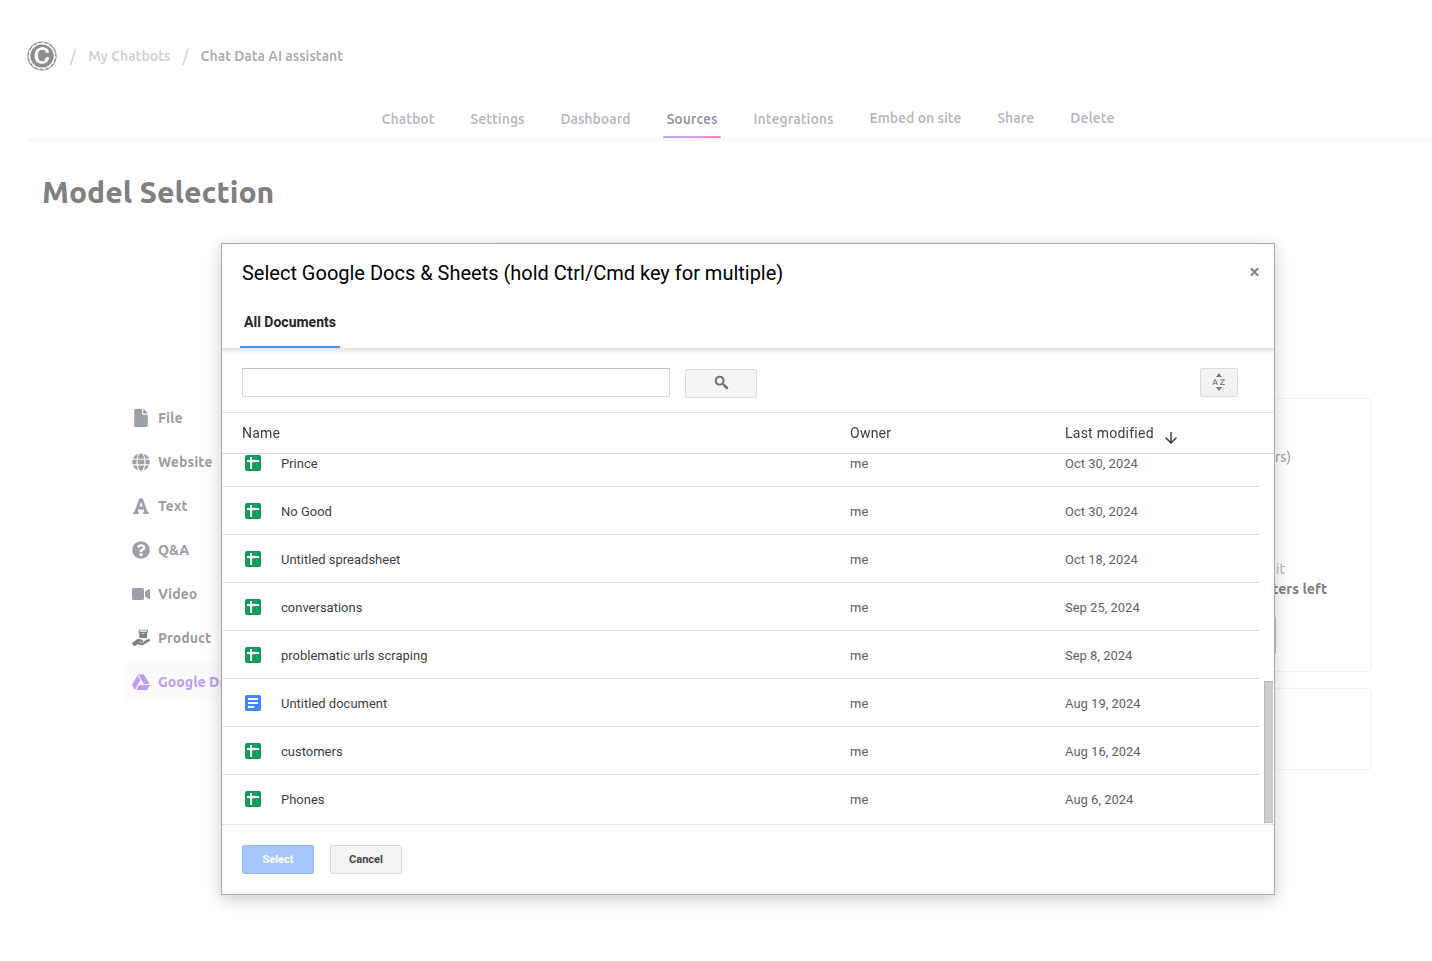Click the Google Drive icon in sidebar
The height and width of the screenshot is (961, 1432).
point(141,682)
